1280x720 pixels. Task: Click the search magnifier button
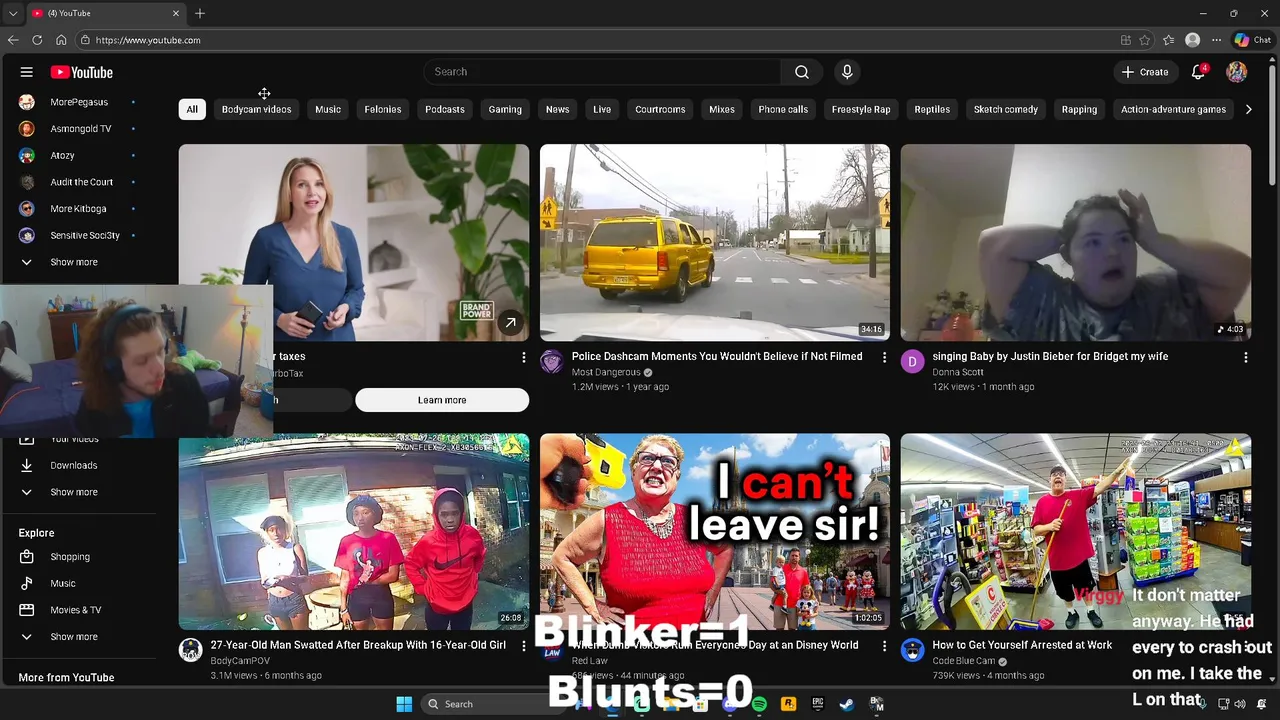[802, 72]
